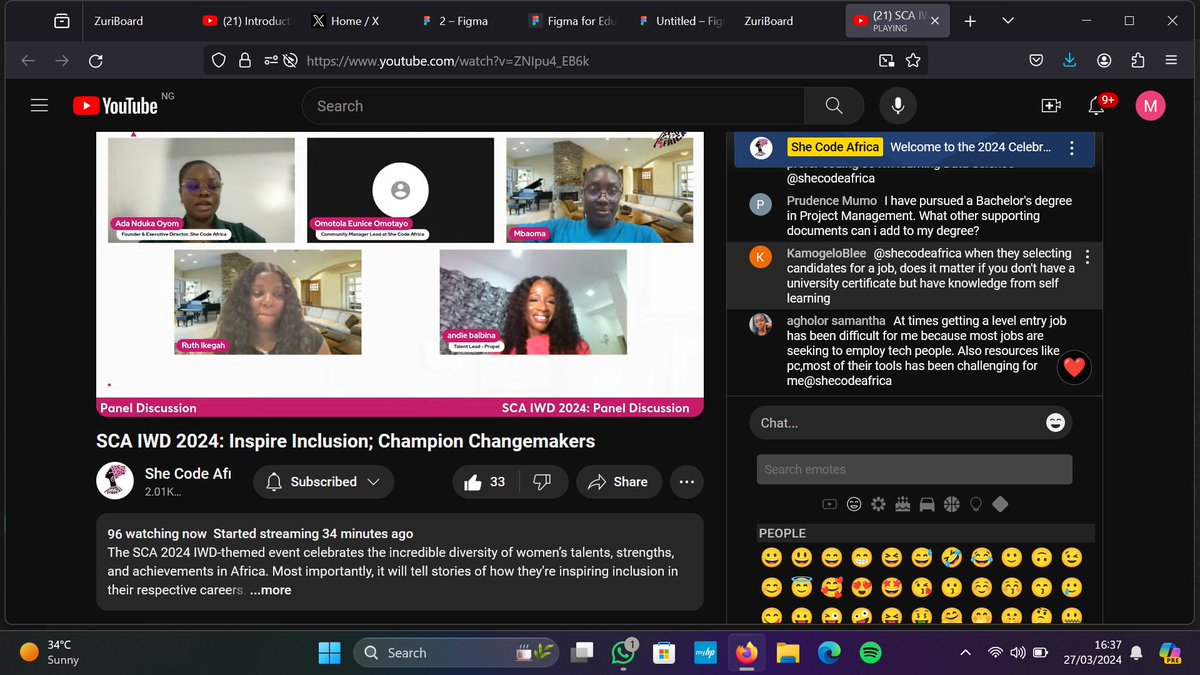Bookmark this page with the star
The image size is (1200, 675).
[x=913, y=61]
